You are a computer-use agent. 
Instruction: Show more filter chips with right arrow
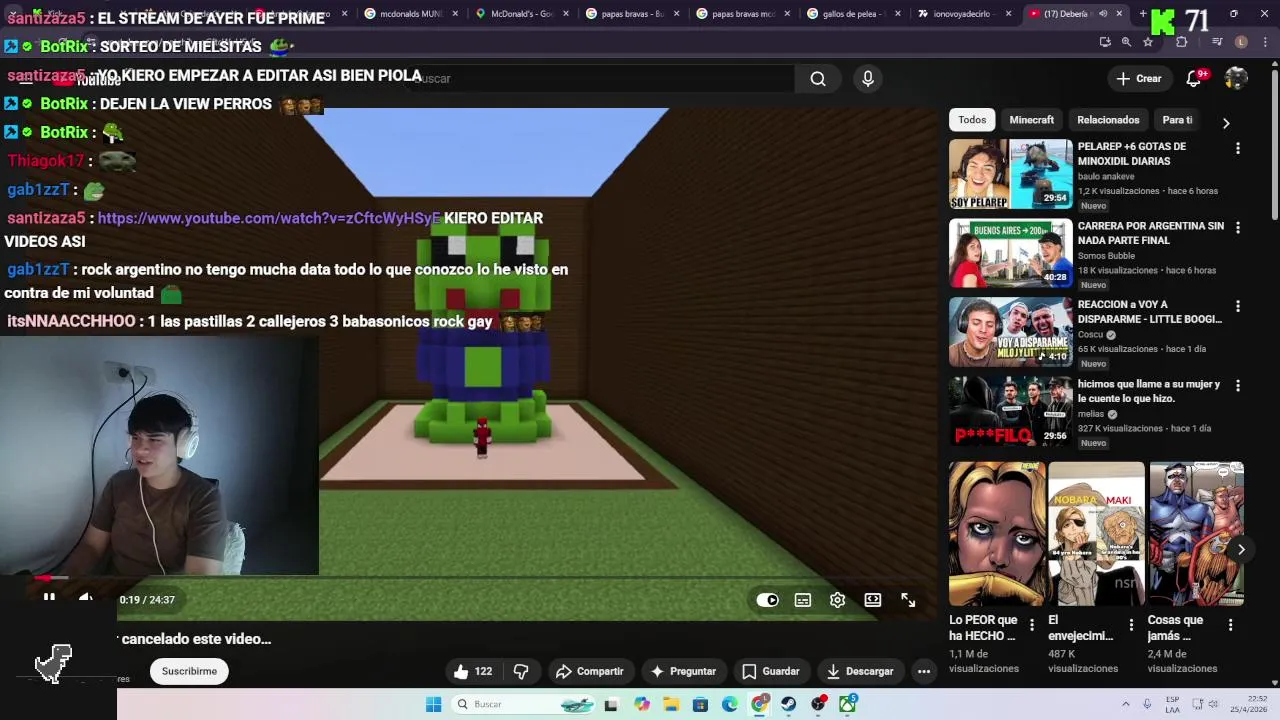(x=1226, y=123)
